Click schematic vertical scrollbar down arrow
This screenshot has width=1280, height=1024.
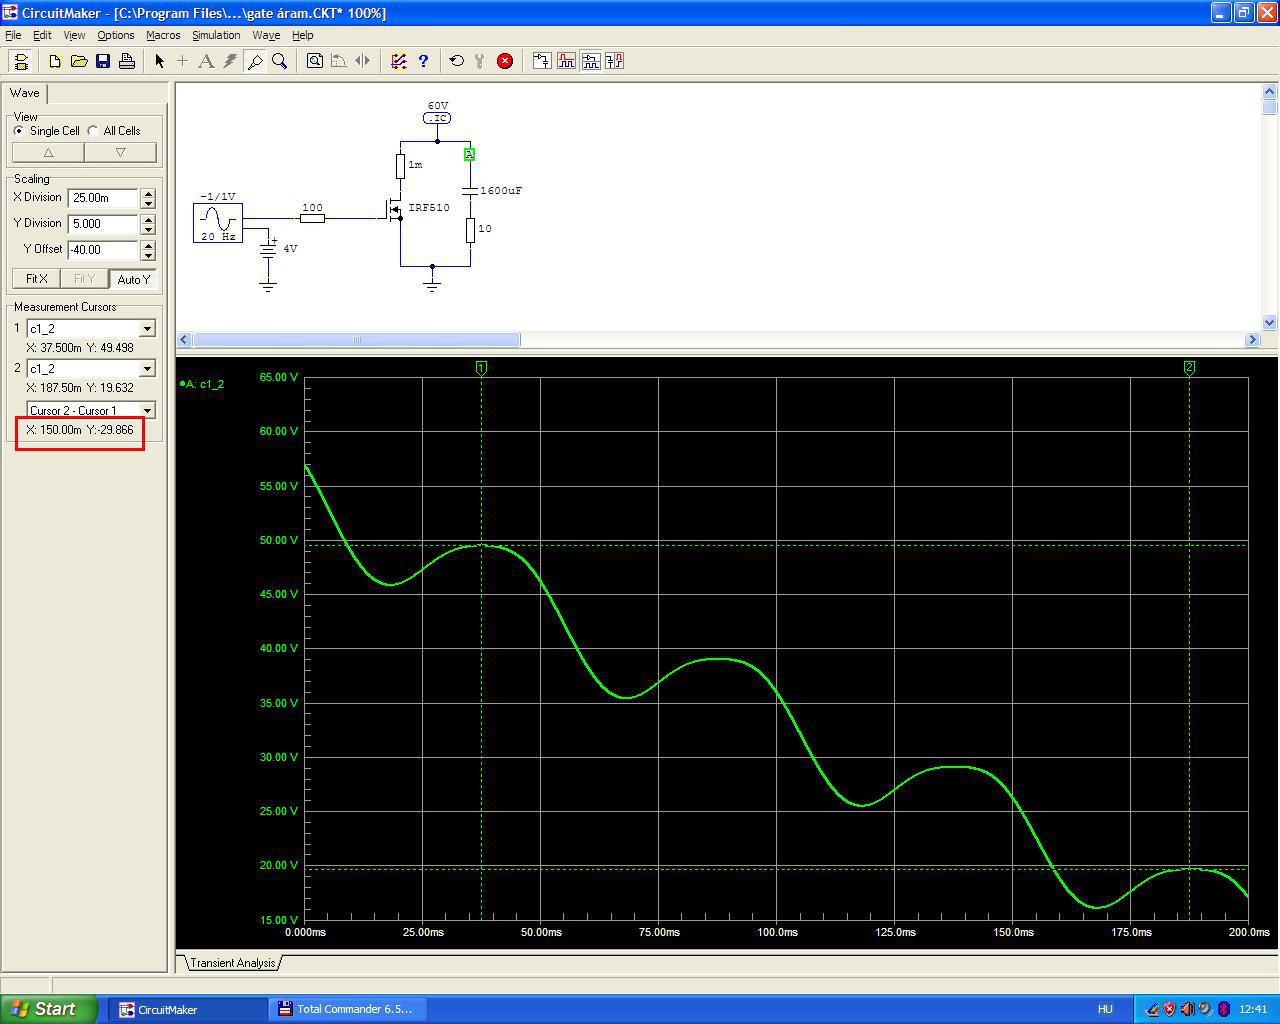[x=1270, y=322]
